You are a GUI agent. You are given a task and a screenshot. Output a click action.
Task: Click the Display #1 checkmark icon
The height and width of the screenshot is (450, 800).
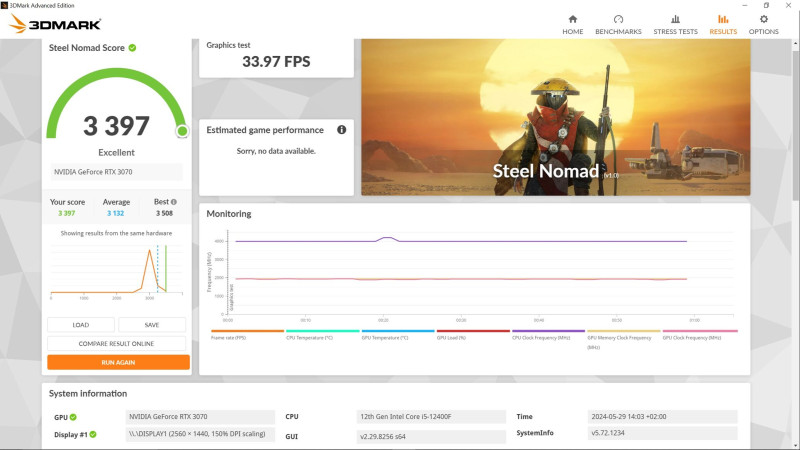(93, 435)
